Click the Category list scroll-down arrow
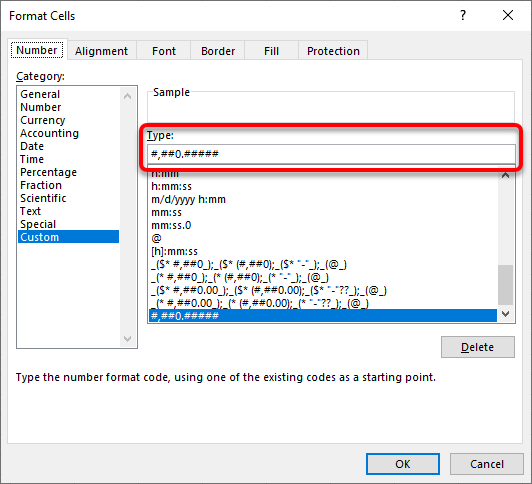The image size is (532, 484). 128,338
